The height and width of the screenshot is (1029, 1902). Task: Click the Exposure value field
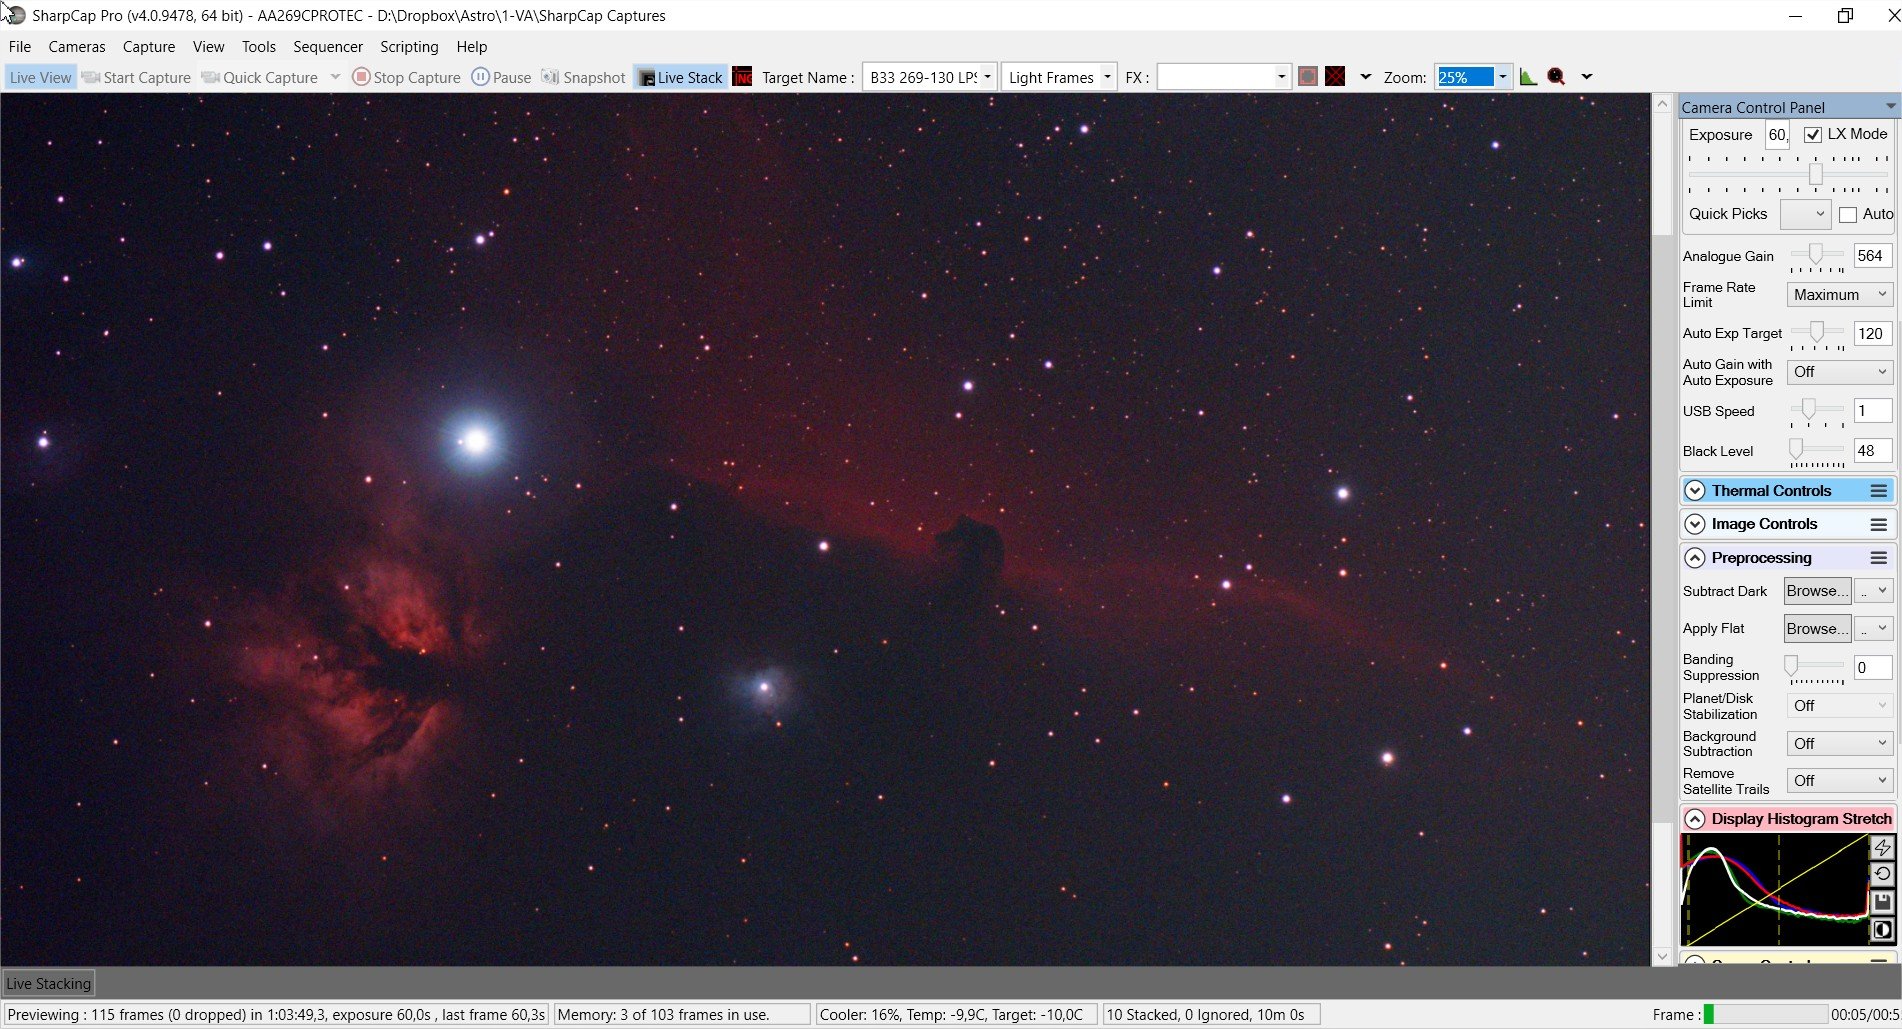(1777, 134)
